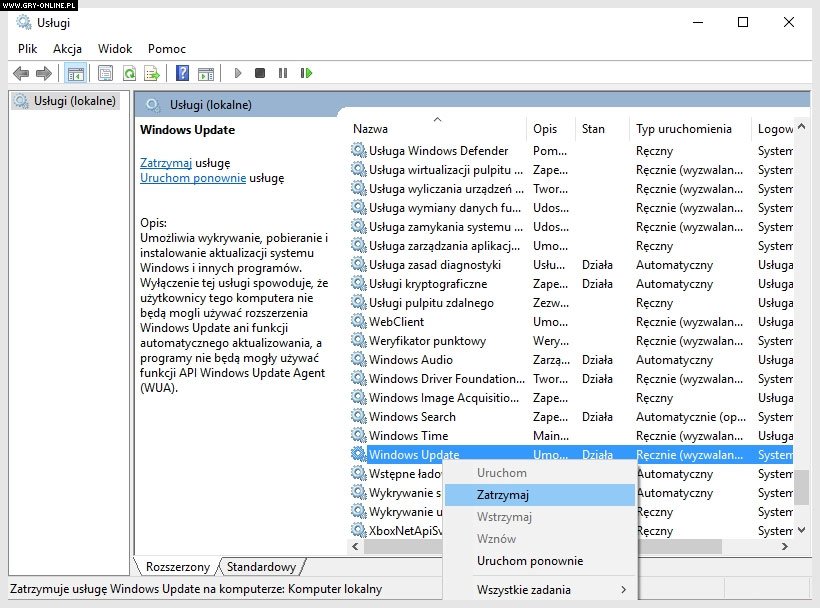Click the Stop service square icon
820x608 pixels.
pos(260,73)
